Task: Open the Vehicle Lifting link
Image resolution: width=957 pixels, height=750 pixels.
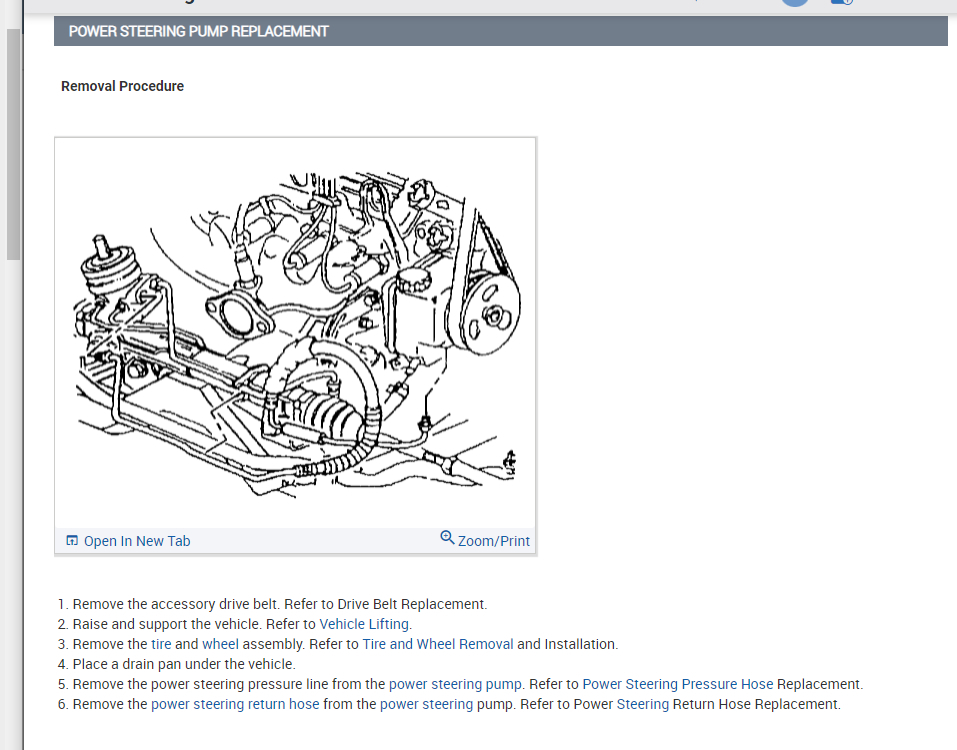Action: (364, 624)
